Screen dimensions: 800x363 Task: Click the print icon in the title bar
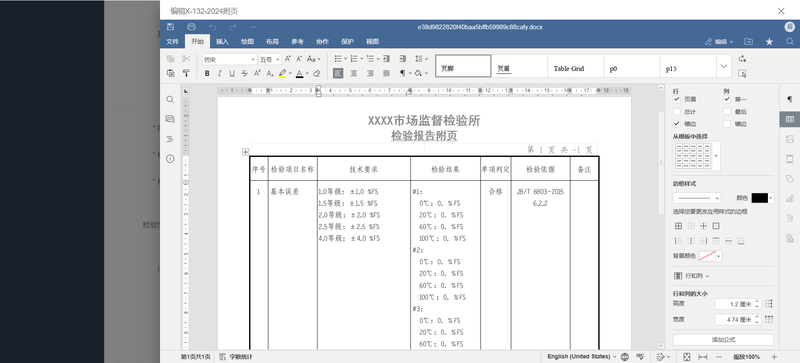(191, 27)
